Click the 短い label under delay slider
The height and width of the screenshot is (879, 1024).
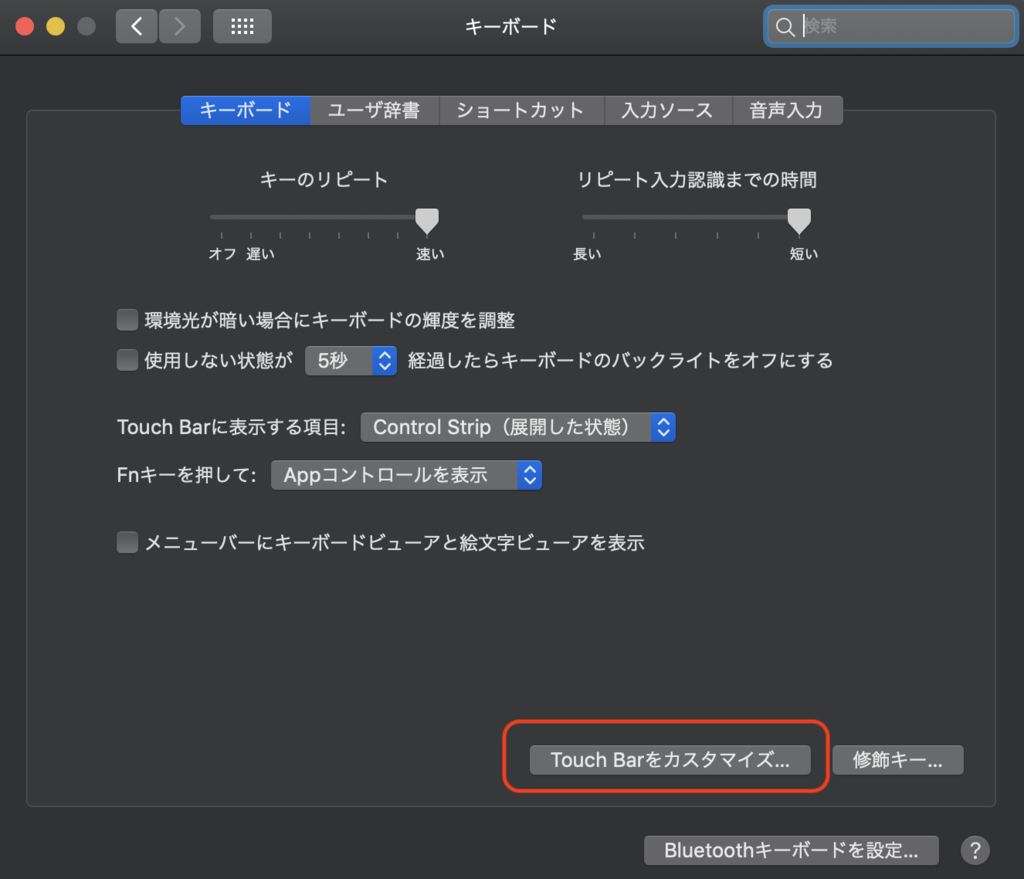803,254
